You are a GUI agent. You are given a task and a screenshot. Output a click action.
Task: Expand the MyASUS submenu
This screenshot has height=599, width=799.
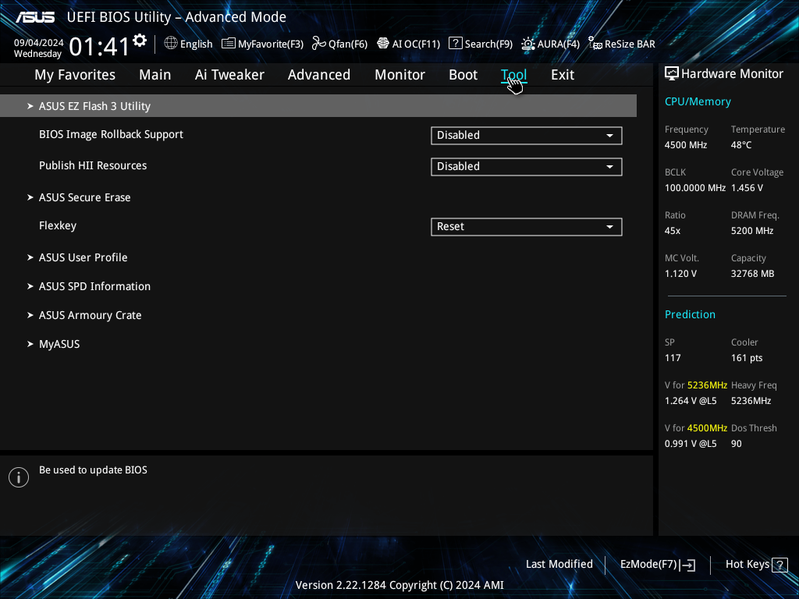pos(59,344)
